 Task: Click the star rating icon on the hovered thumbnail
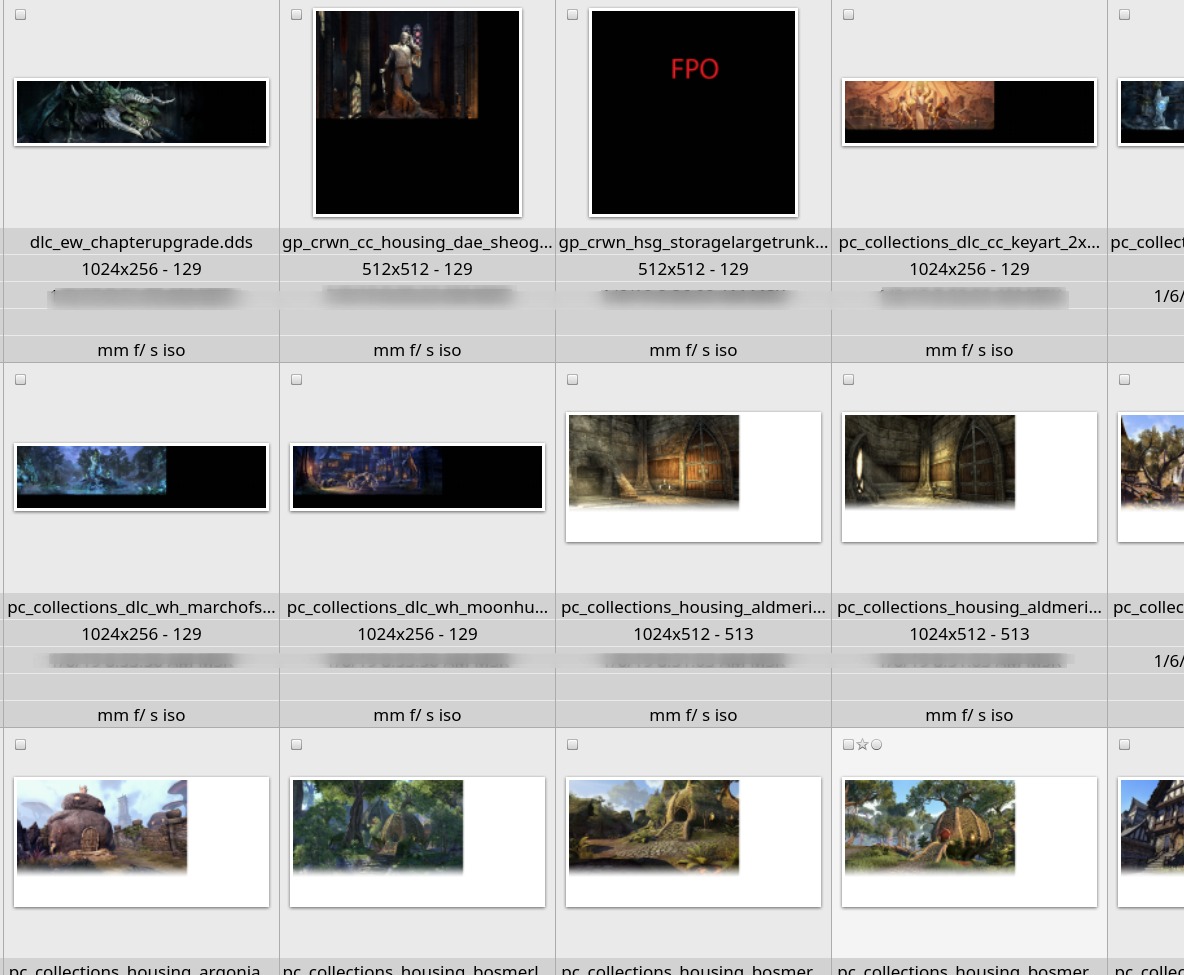[x=862, y=745]
